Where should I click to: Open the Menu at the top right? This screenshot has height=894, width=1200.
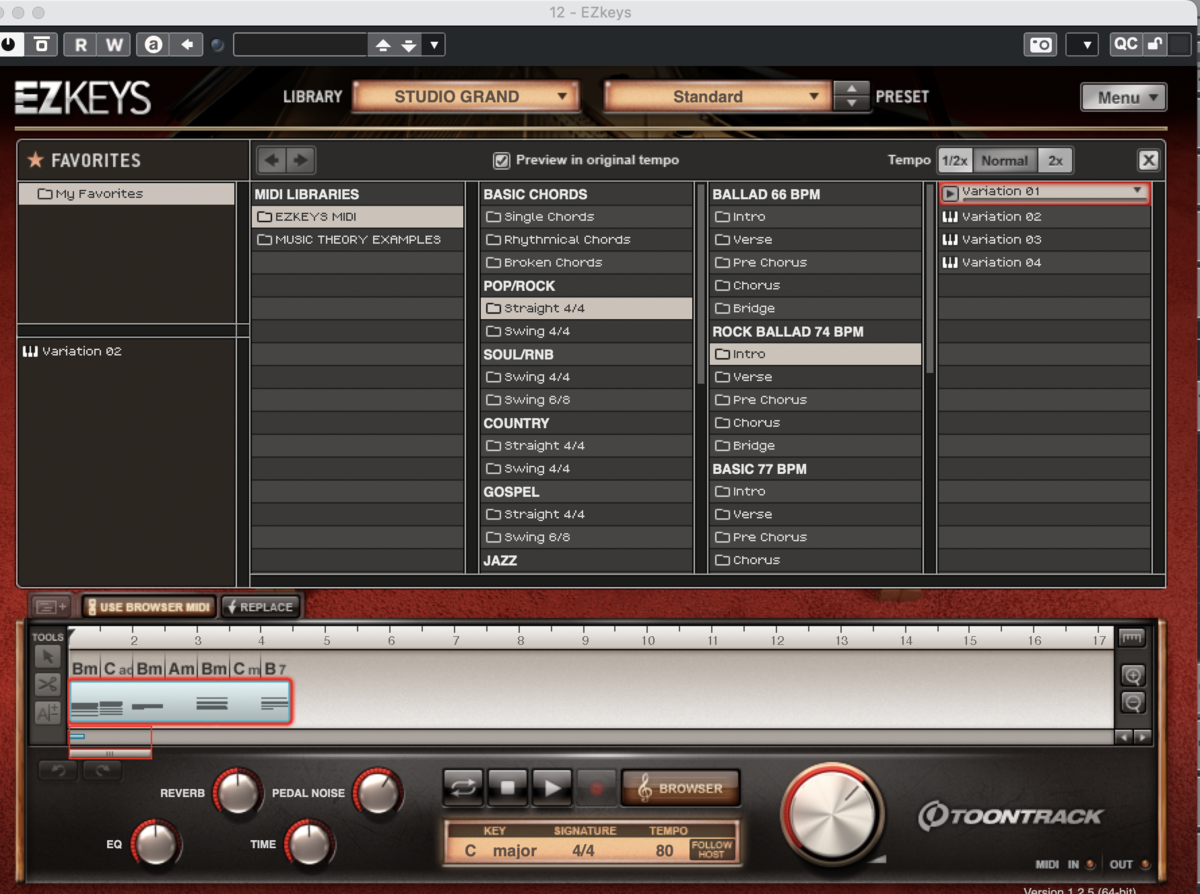[1122, 97]
